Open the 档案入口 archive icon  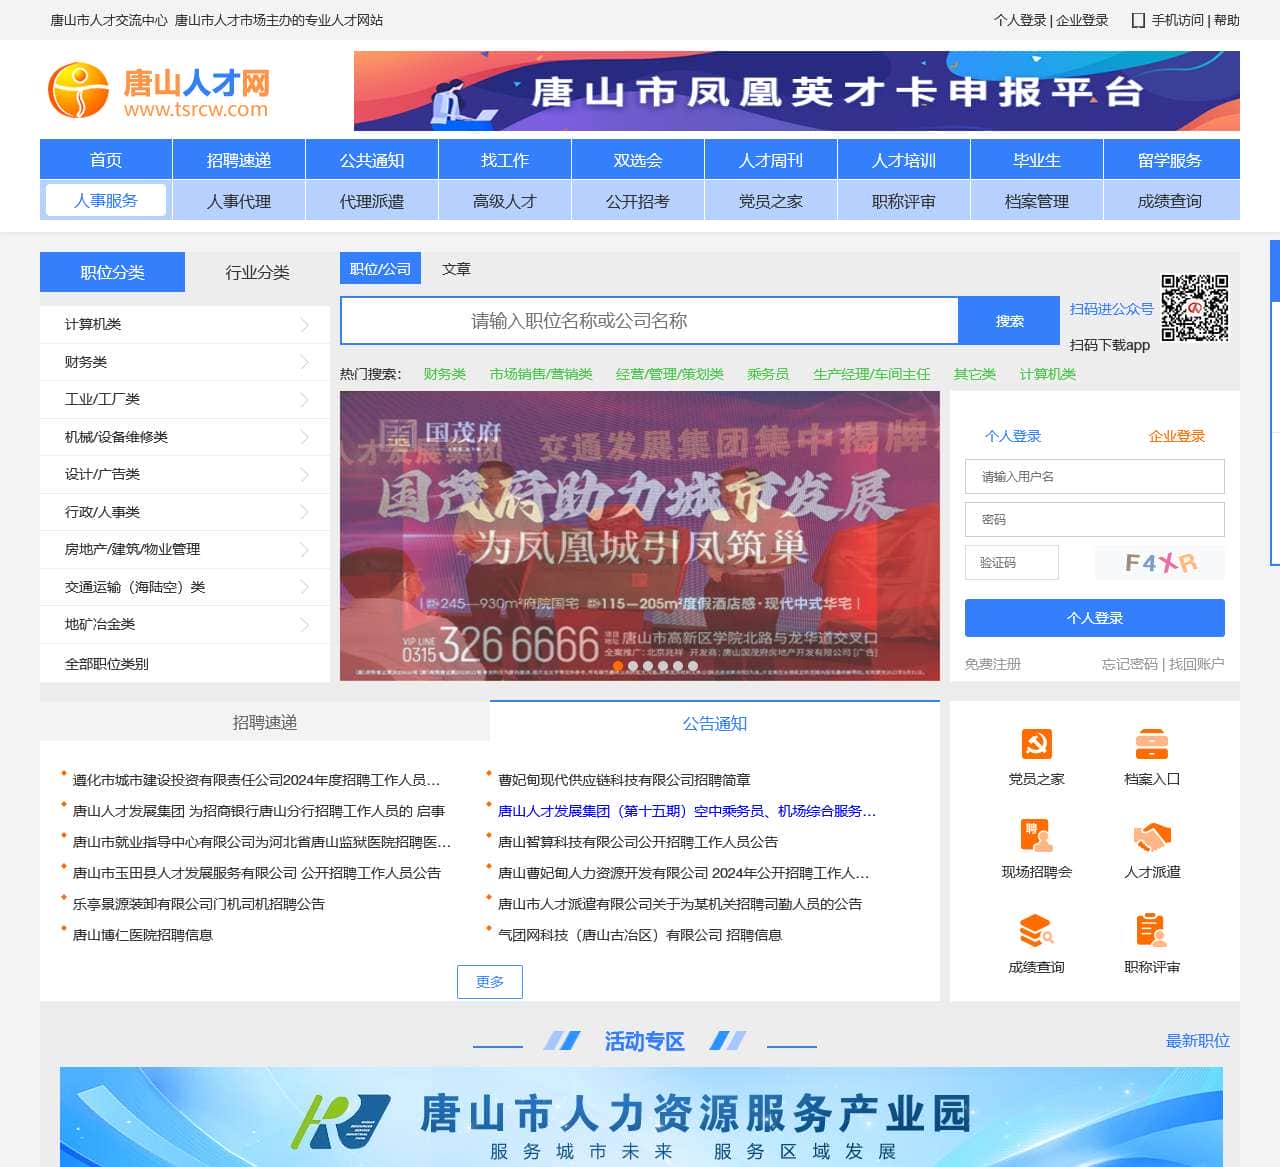pyautogui.click(x=1152, y=744)
